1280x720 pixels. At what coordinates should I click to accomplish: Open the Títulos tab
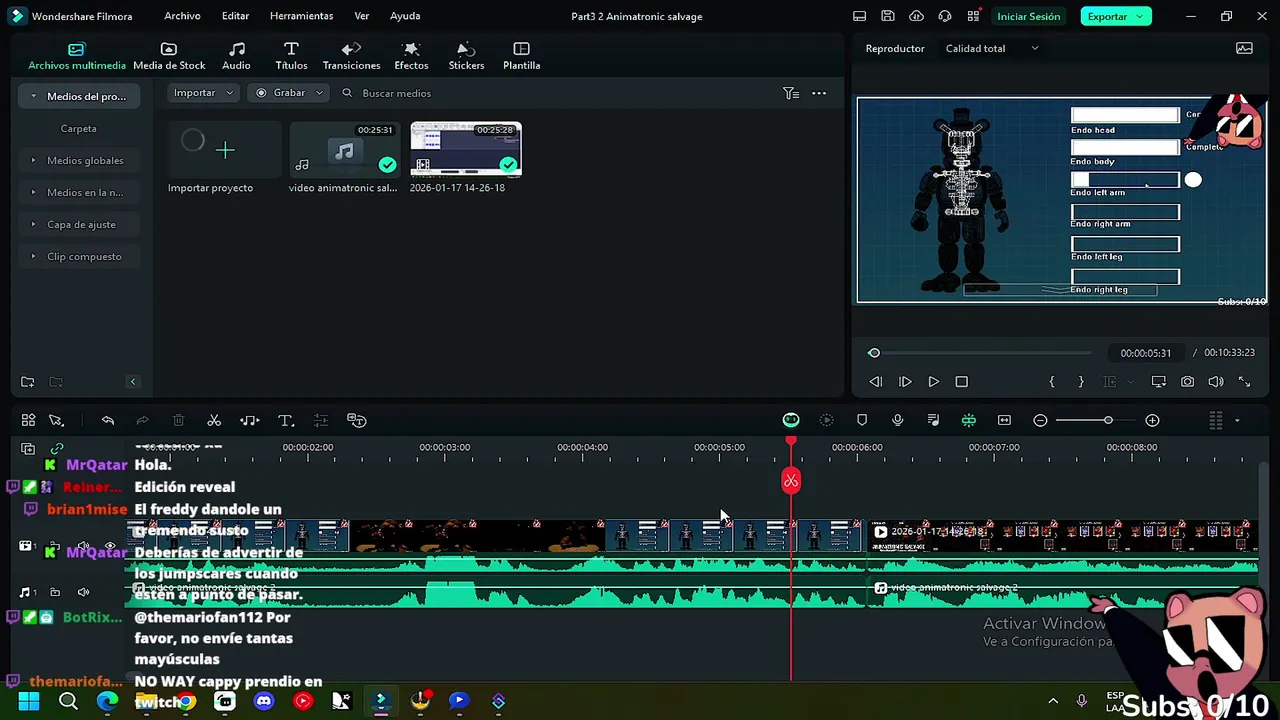click(x=291, y=56)
